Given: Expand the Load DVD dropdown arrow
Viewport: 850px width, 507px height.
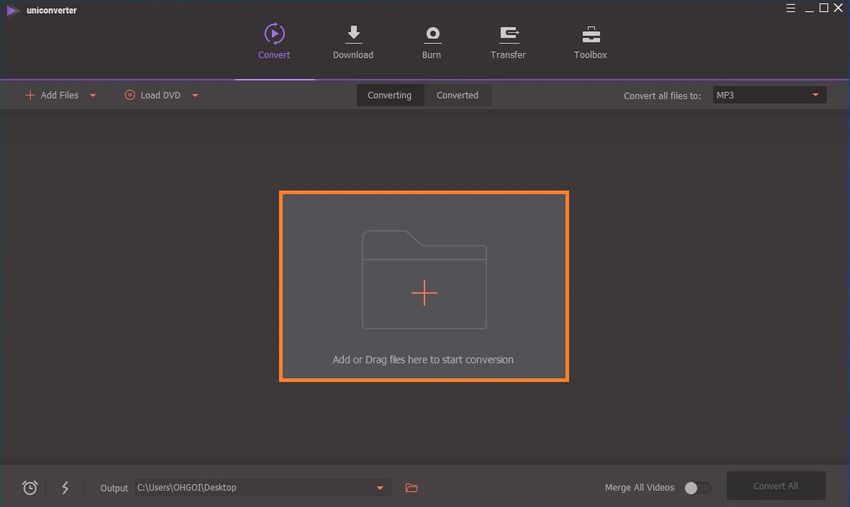Looking at the screenshot, I should point(195,95).
